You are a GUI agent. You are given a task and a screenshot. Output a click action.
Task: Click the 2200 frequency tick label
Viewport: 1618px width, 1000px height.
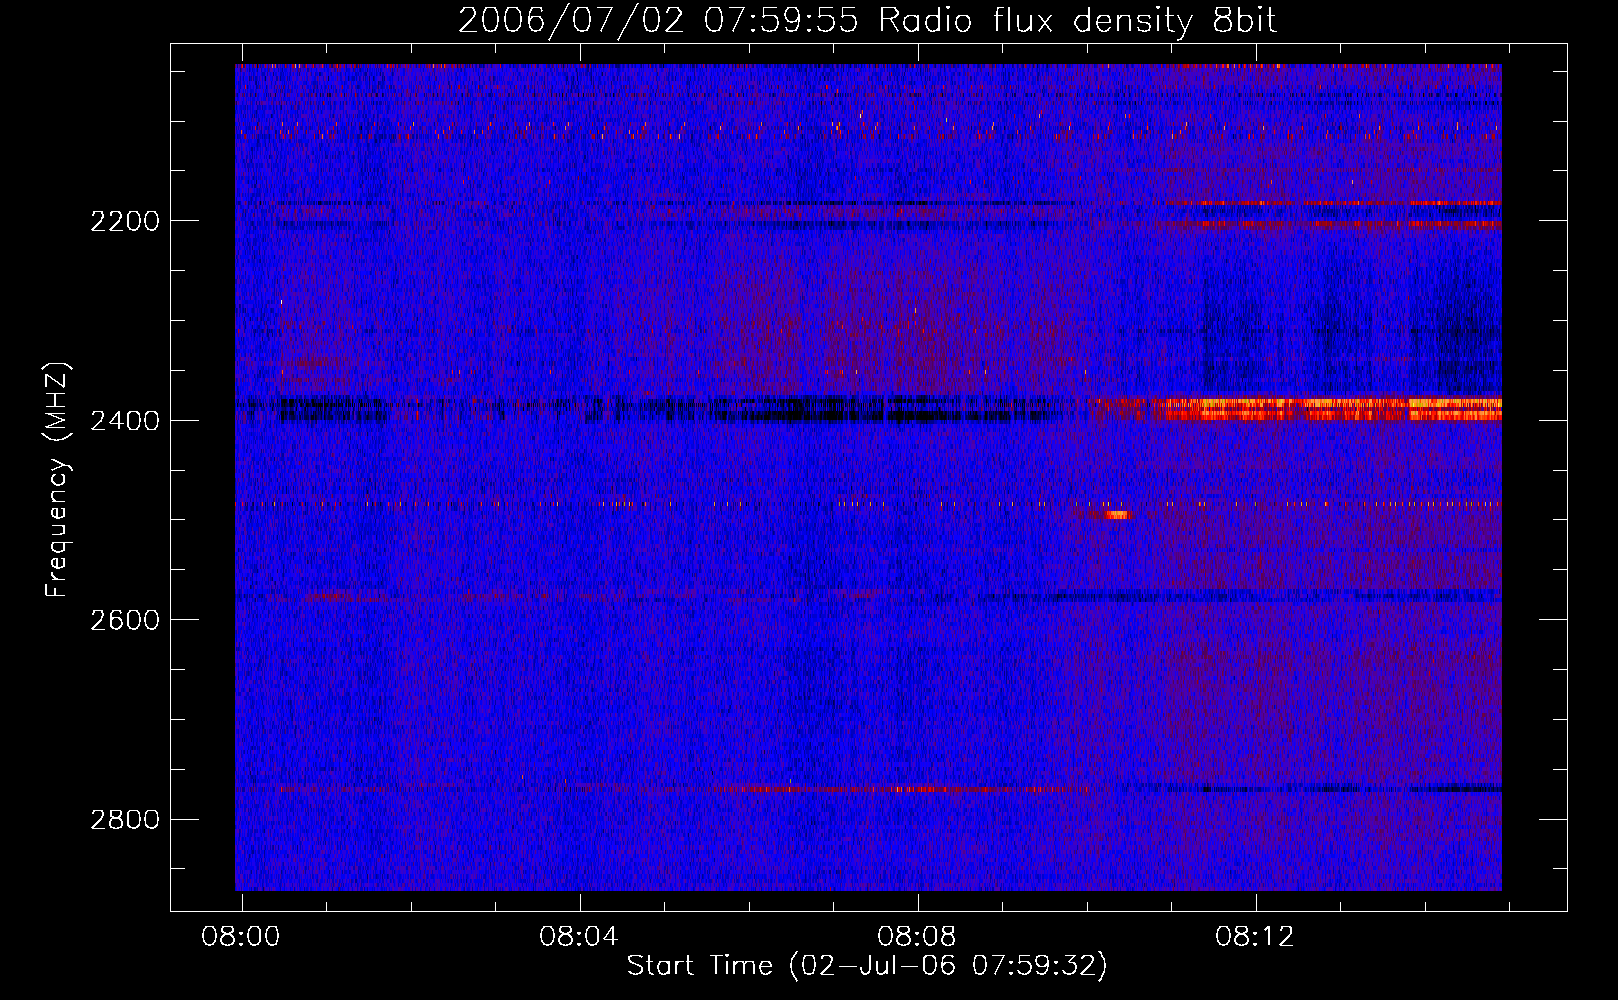125,221
